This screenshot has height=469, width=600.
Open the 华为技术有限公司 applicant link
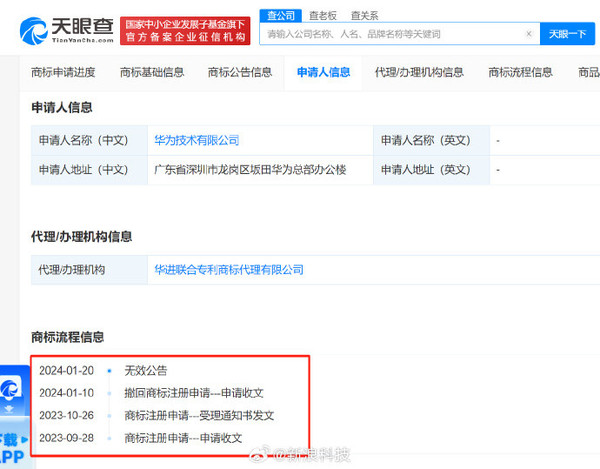(x=196, y=141)
